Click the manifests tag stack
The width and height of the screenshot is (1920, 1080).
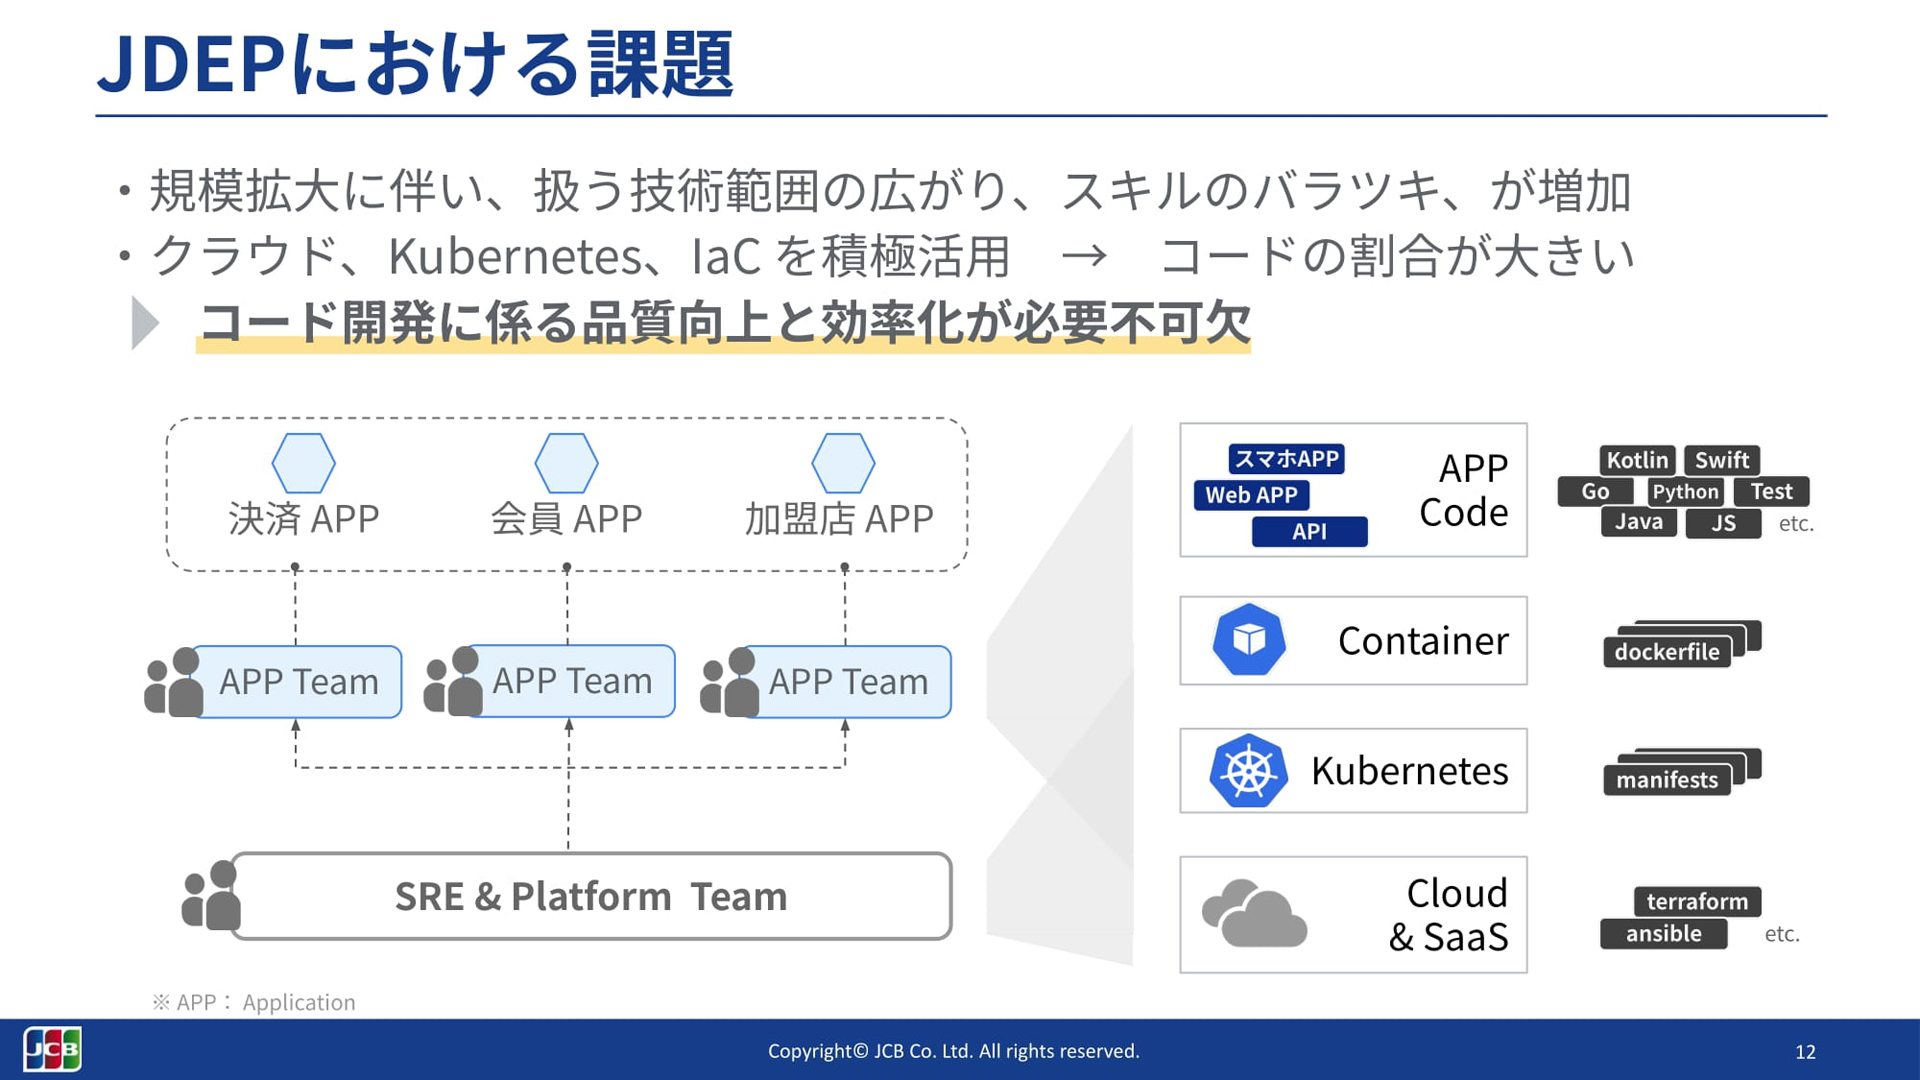(x=1668, y=779)
